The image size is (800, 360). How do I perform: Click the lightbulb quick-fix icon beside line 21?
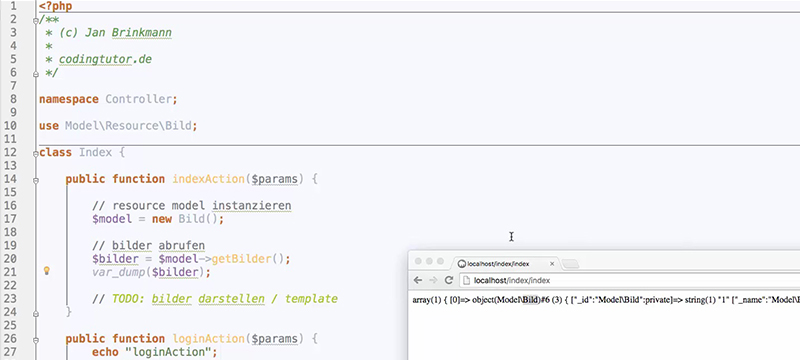46,271
